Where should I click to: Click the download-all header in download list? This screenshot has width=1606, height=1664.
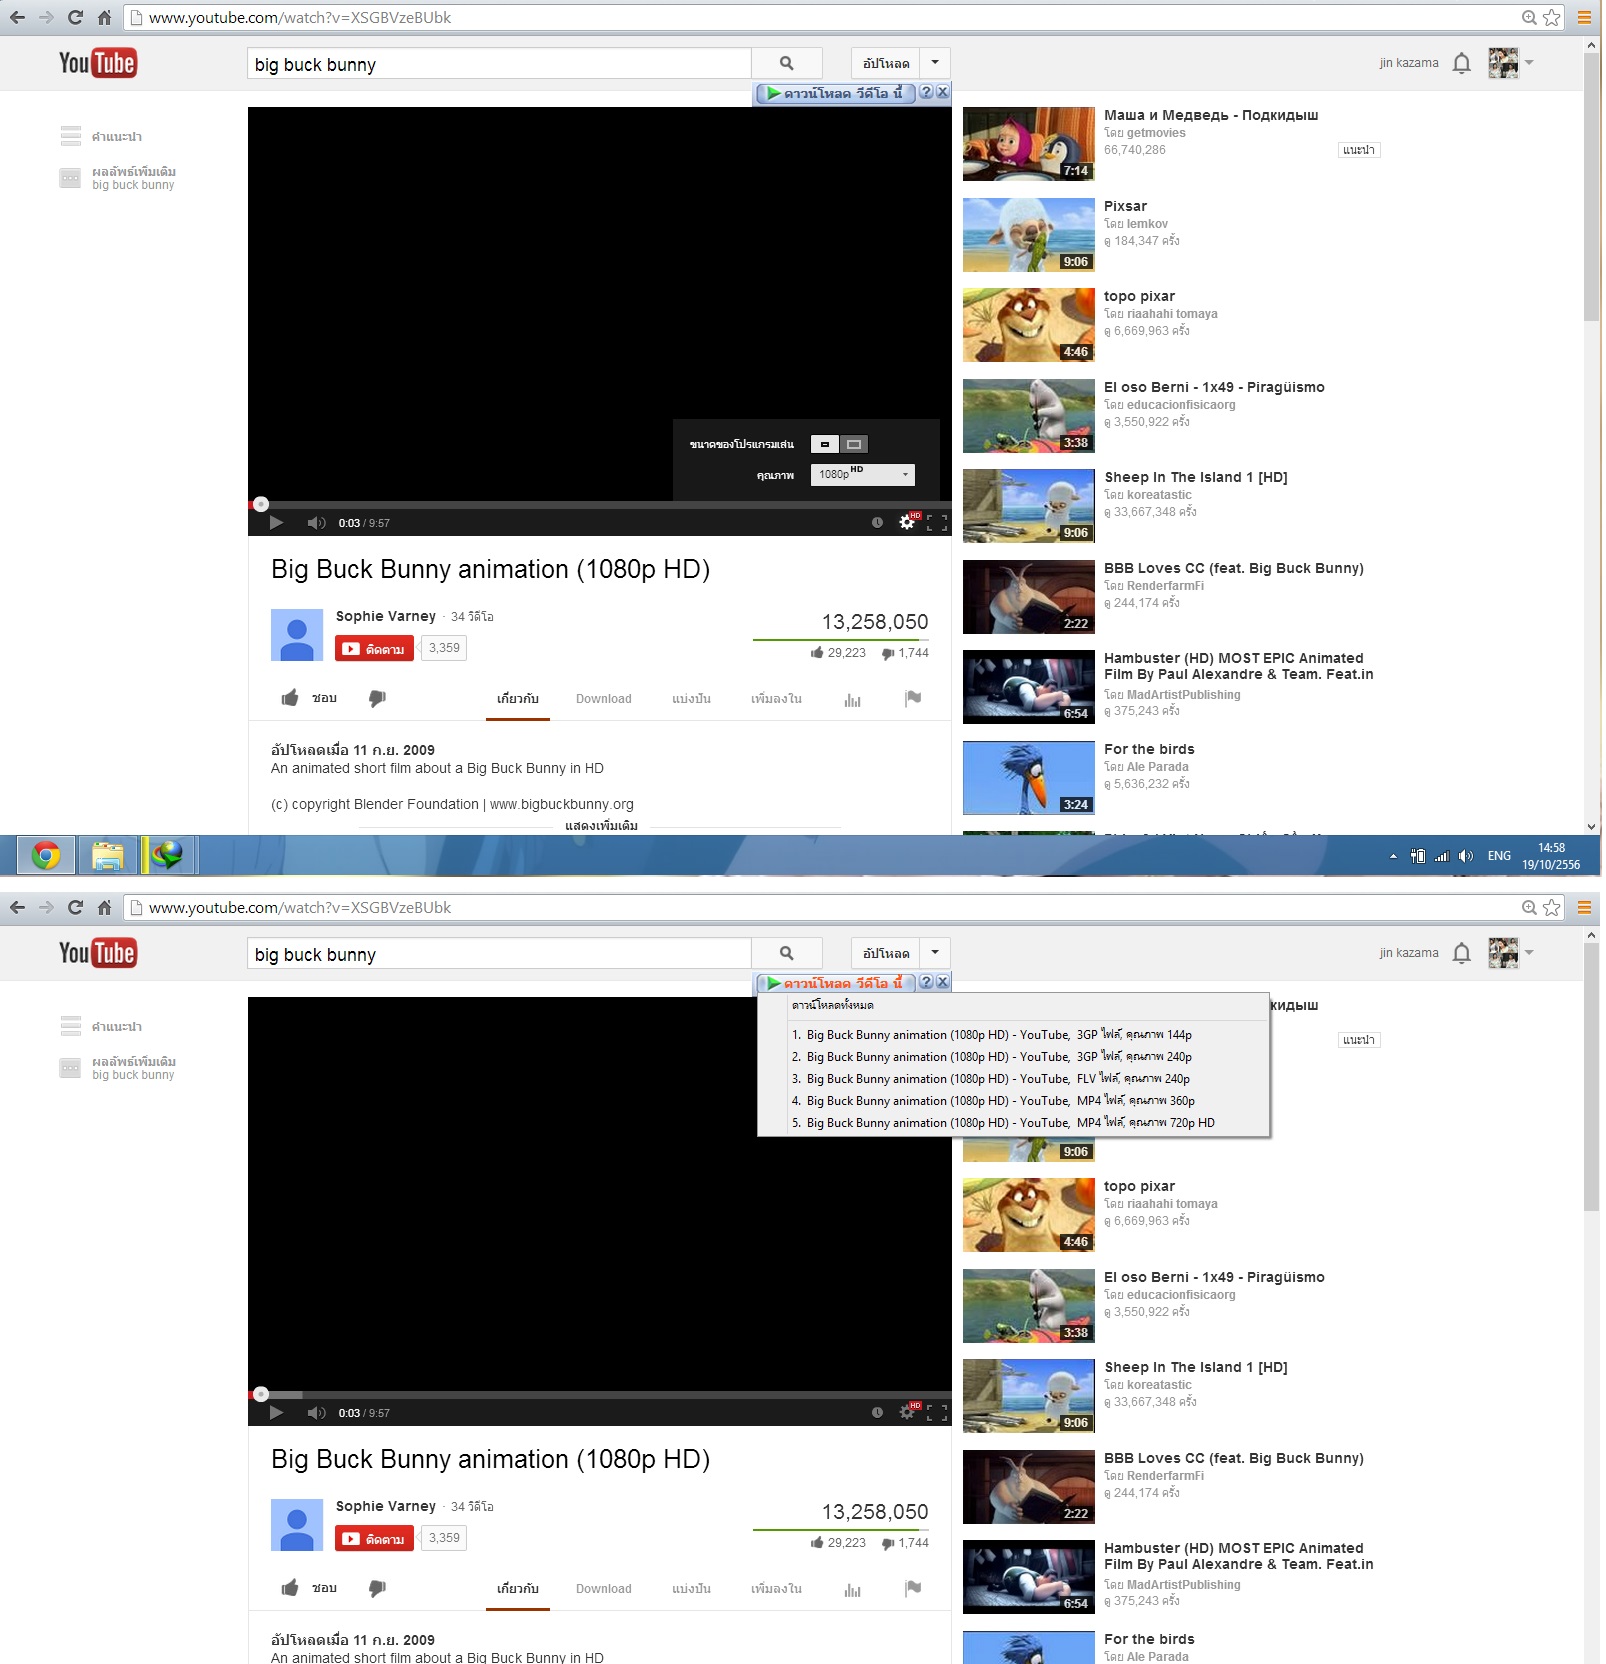pos(1013,1005)
